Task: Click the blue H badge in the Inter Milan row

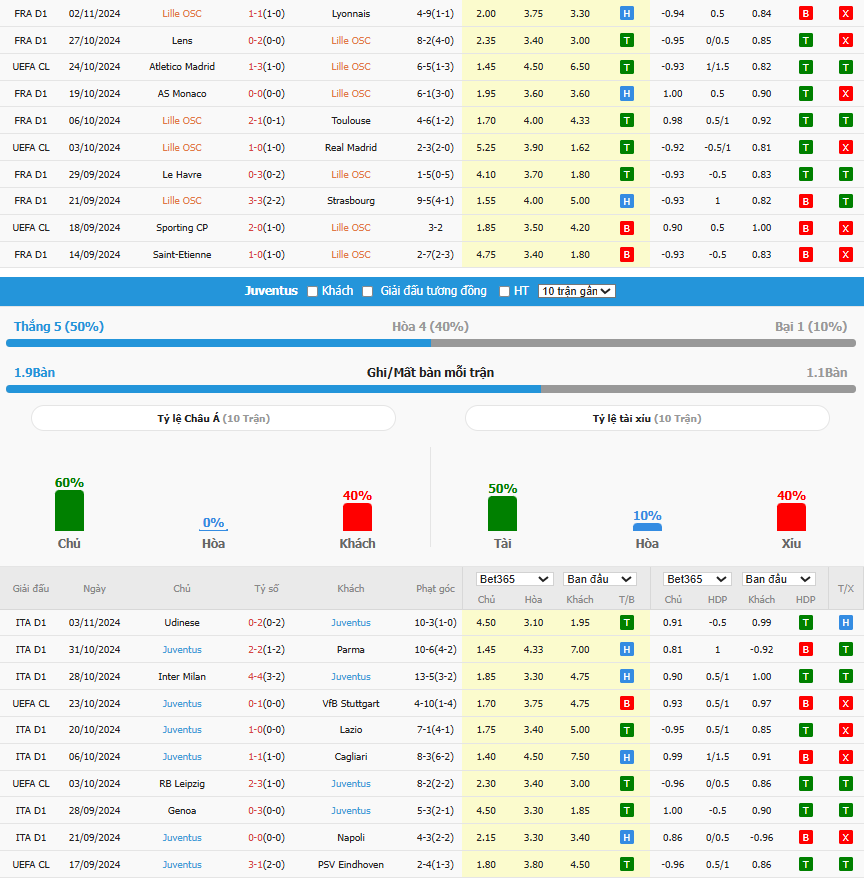Action: pos(626,676)
